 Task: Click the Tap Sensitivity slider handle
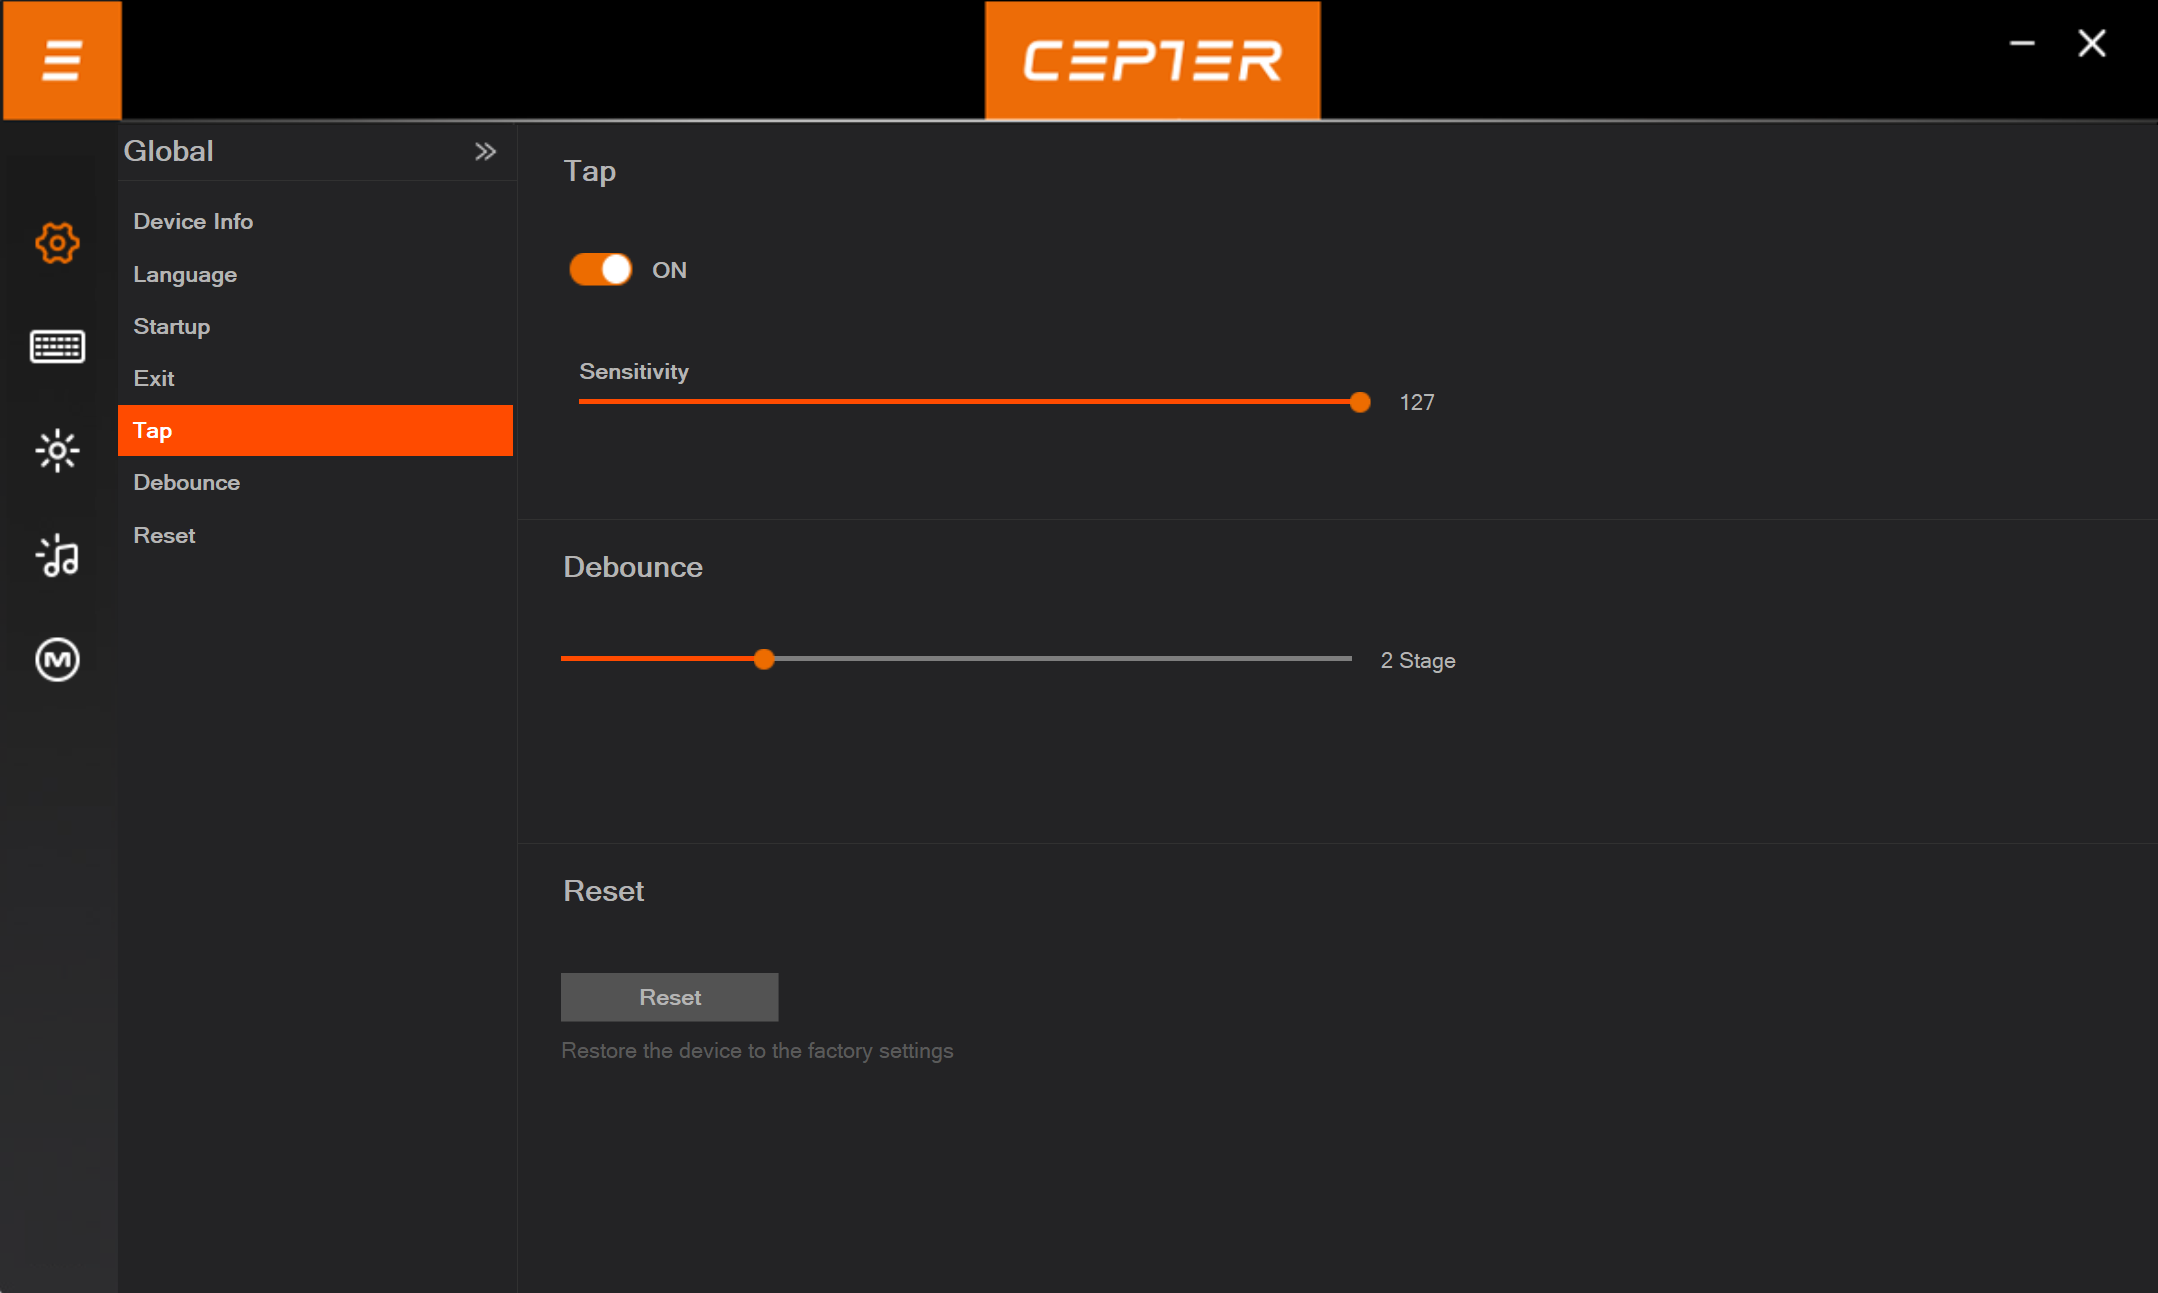[x=1360, y=403]
